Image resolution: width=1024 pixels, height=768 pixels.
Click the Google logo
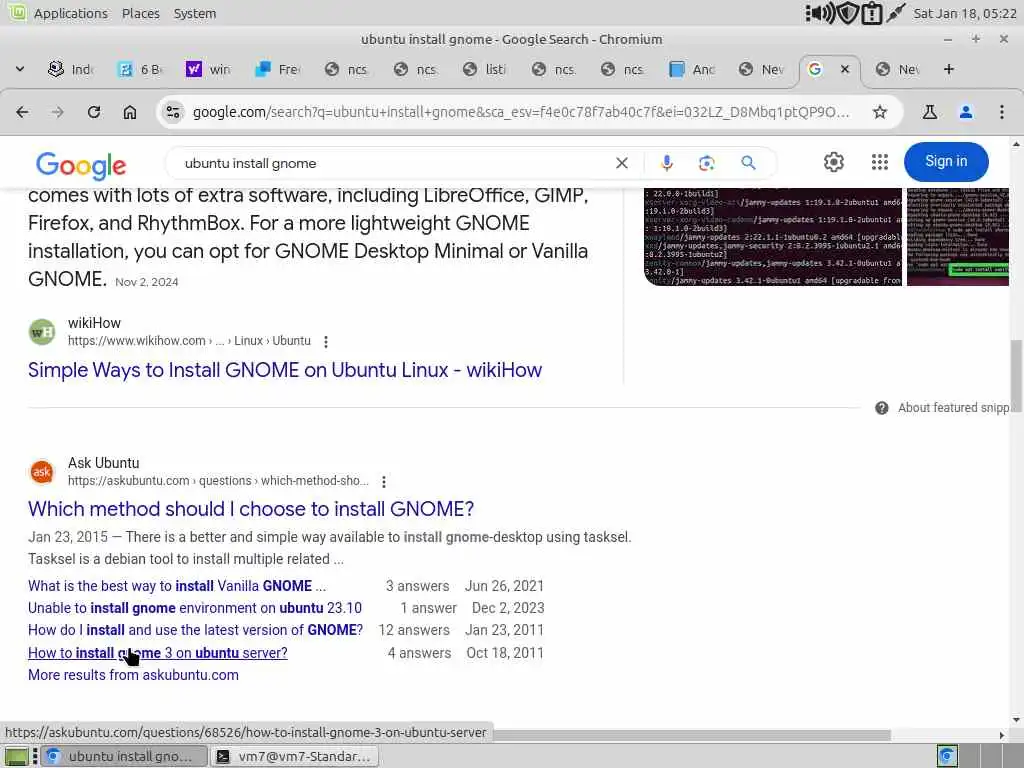coord(81,166)
